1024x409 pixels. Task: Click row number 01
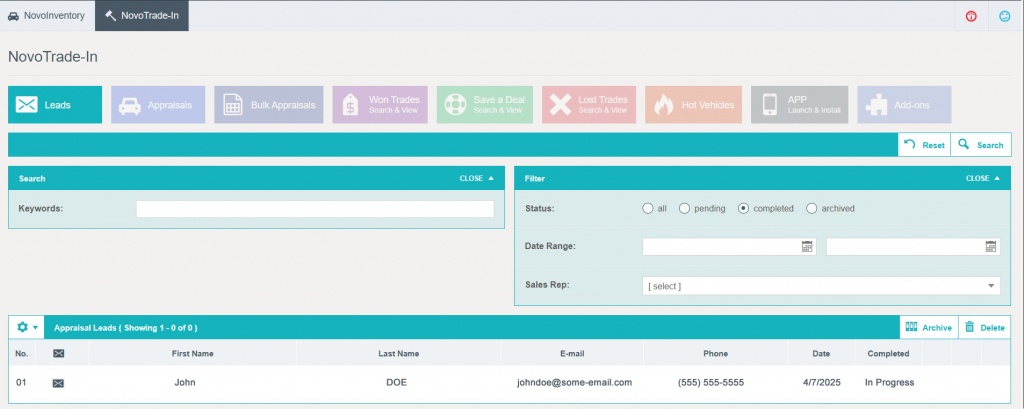coord(22,382)
